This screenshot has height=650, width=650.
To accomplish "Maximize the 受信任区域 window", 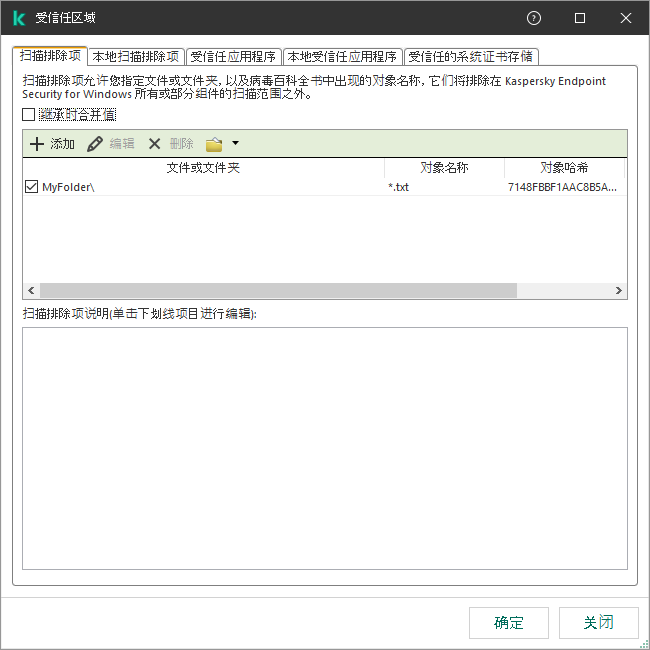I will coord(580,18).
